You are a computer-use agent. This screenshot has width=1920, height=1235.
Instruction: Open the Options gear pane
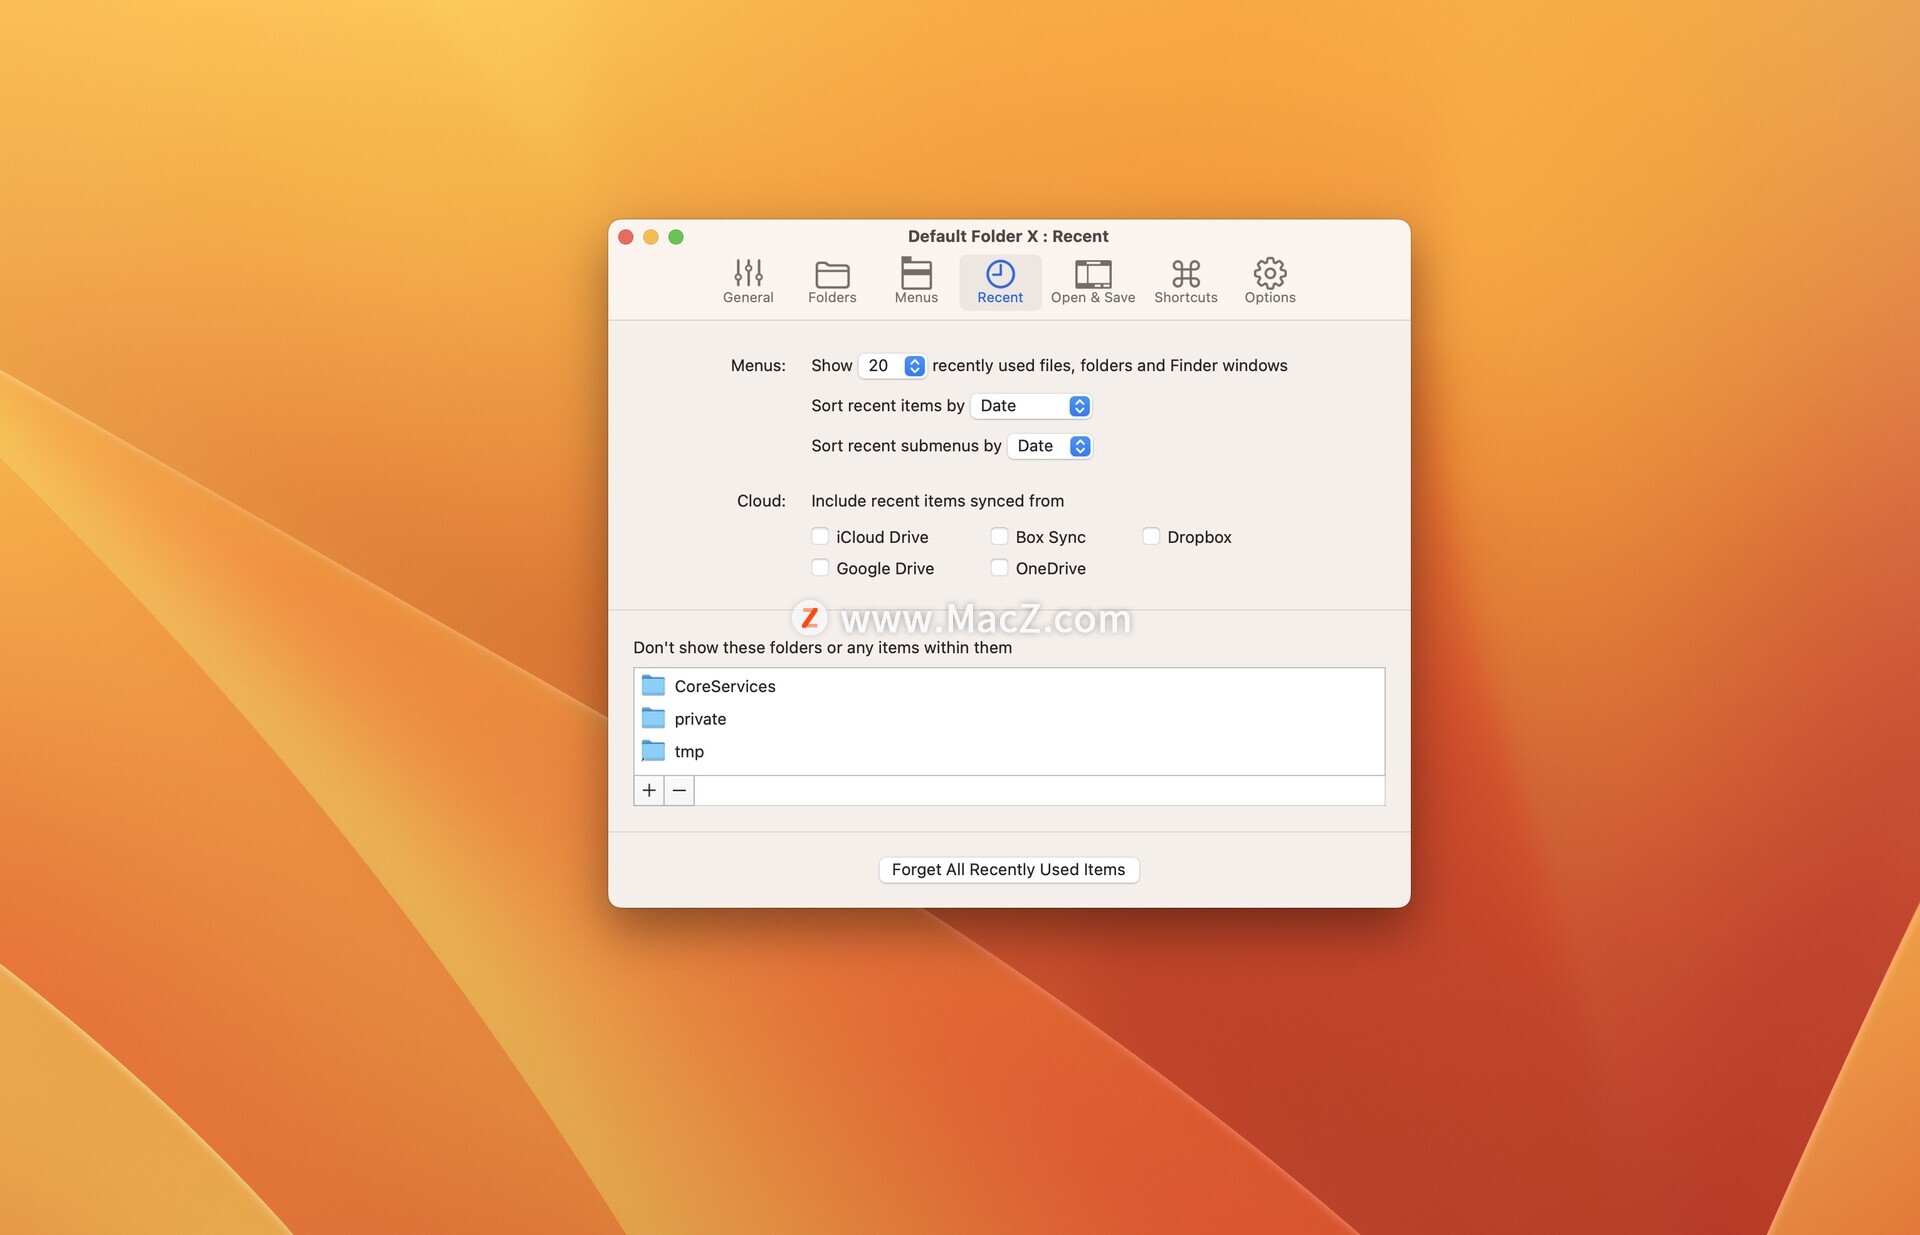click(x=1270, y=281)
